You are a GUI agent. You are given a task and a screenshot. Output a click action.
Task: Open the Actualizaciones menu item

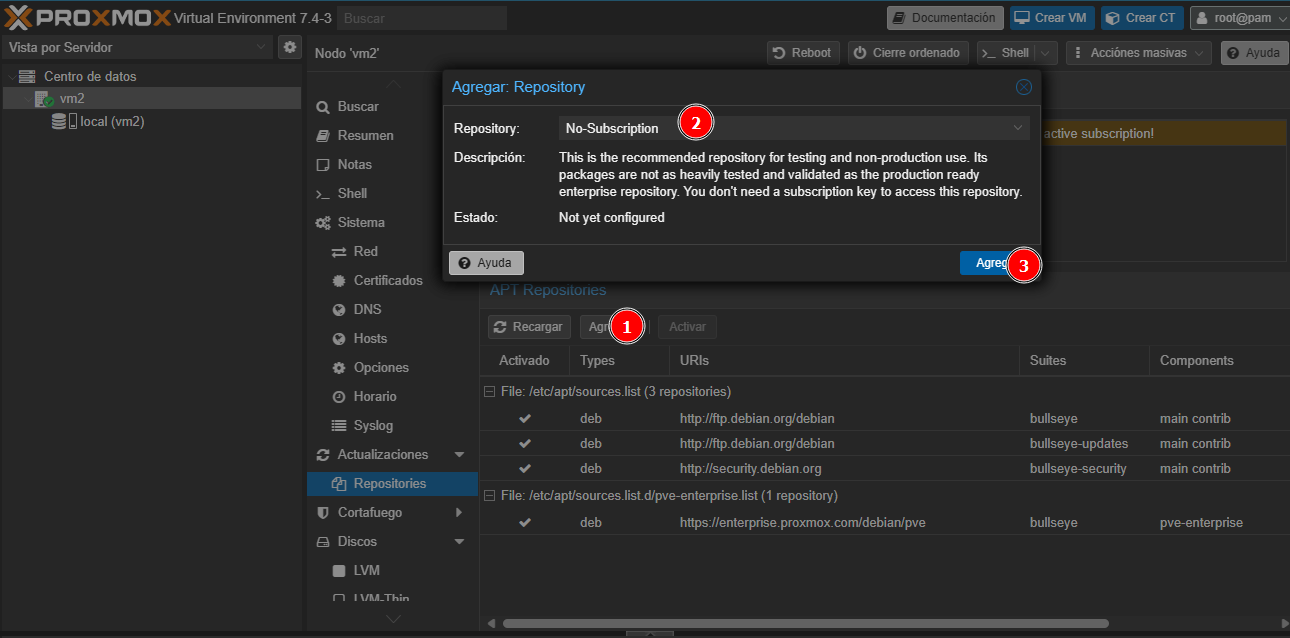click(x=382, y=454)
